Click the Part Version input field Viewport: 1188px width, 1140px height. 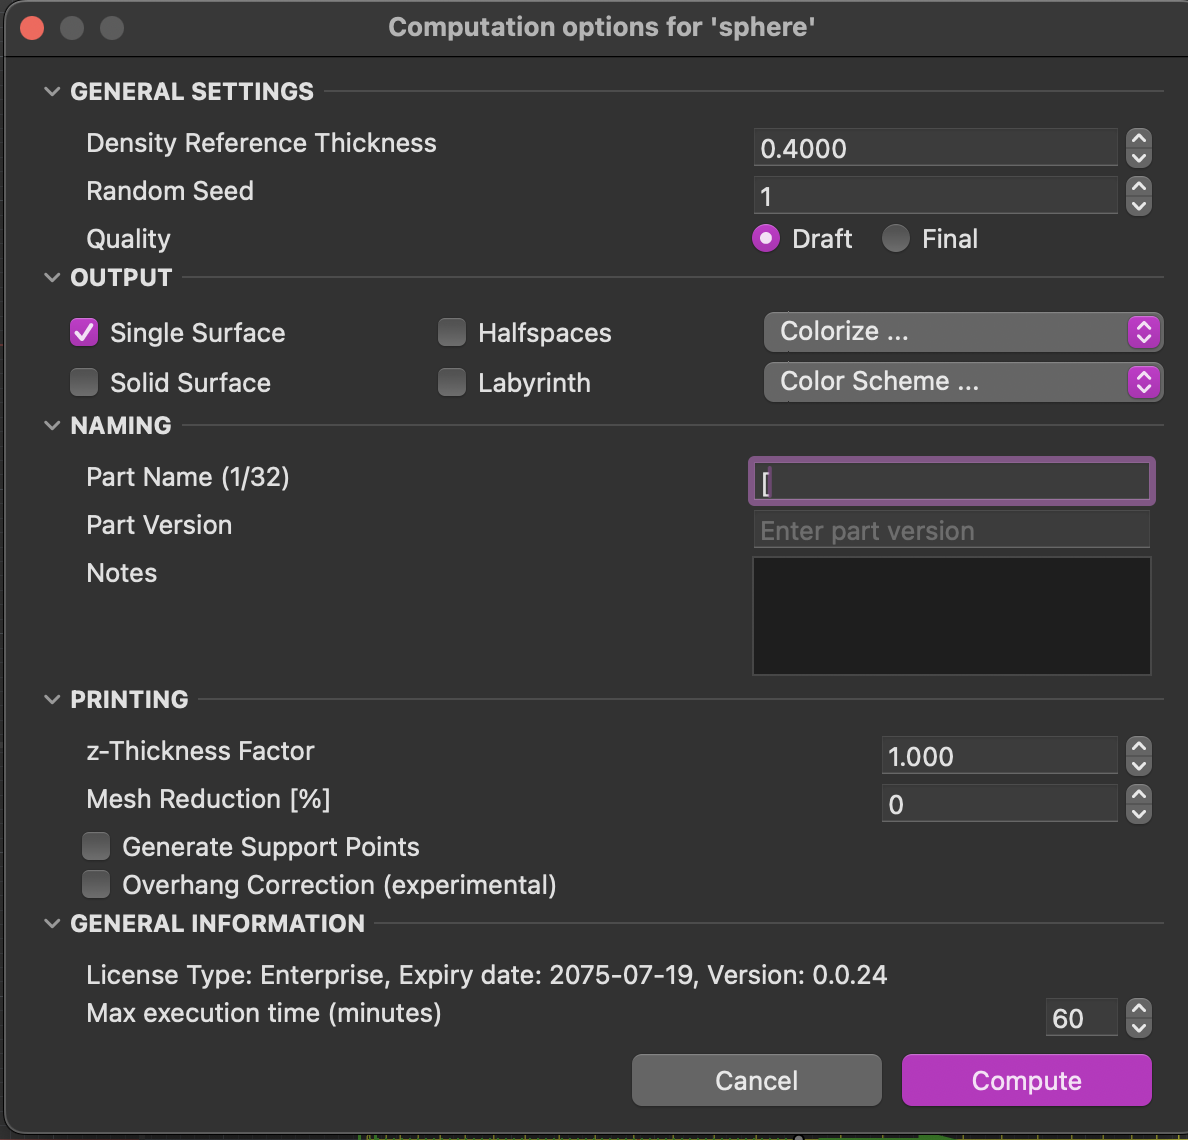[950, 531]
